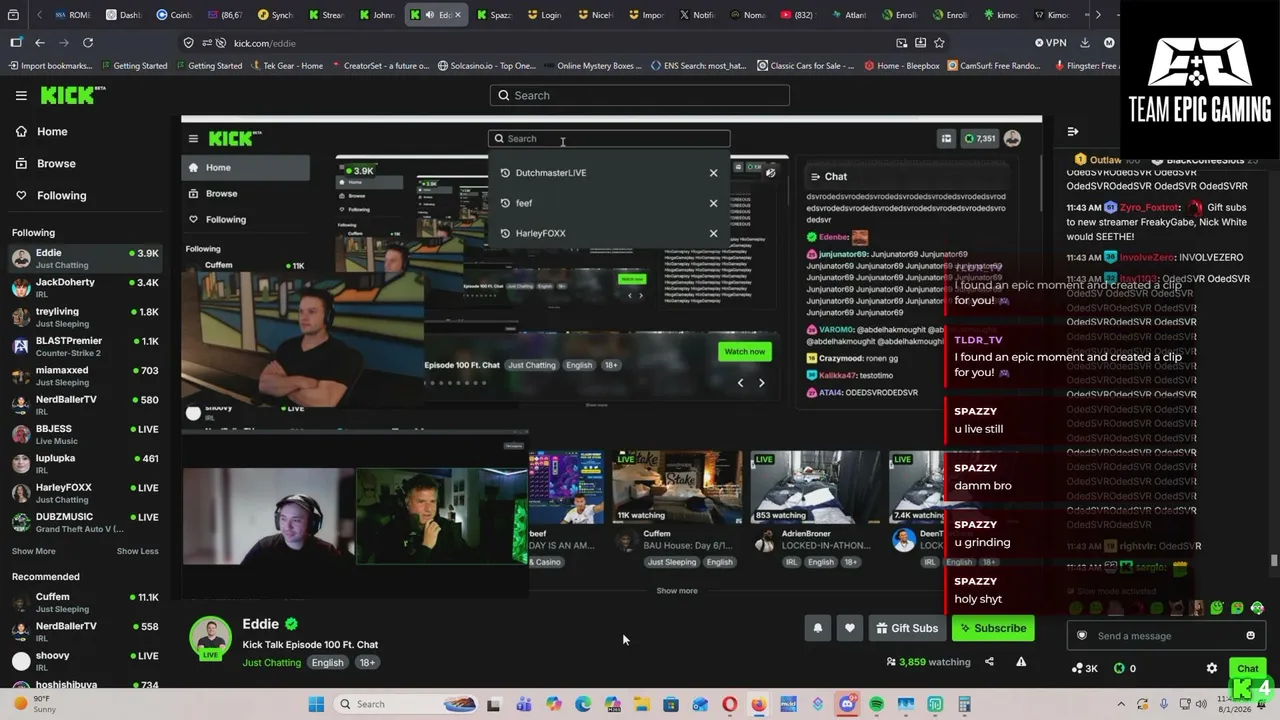Select miamaxxed in the Following list
Viewport: 1280px width, 720px height.
click(84, 376)
